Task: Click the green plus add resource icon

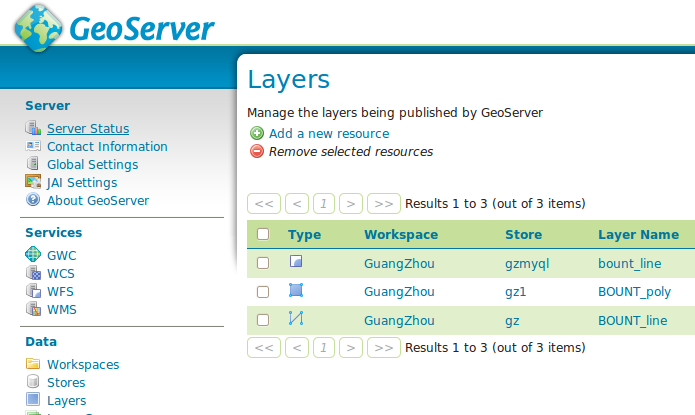Action: [x=257, y=133]
